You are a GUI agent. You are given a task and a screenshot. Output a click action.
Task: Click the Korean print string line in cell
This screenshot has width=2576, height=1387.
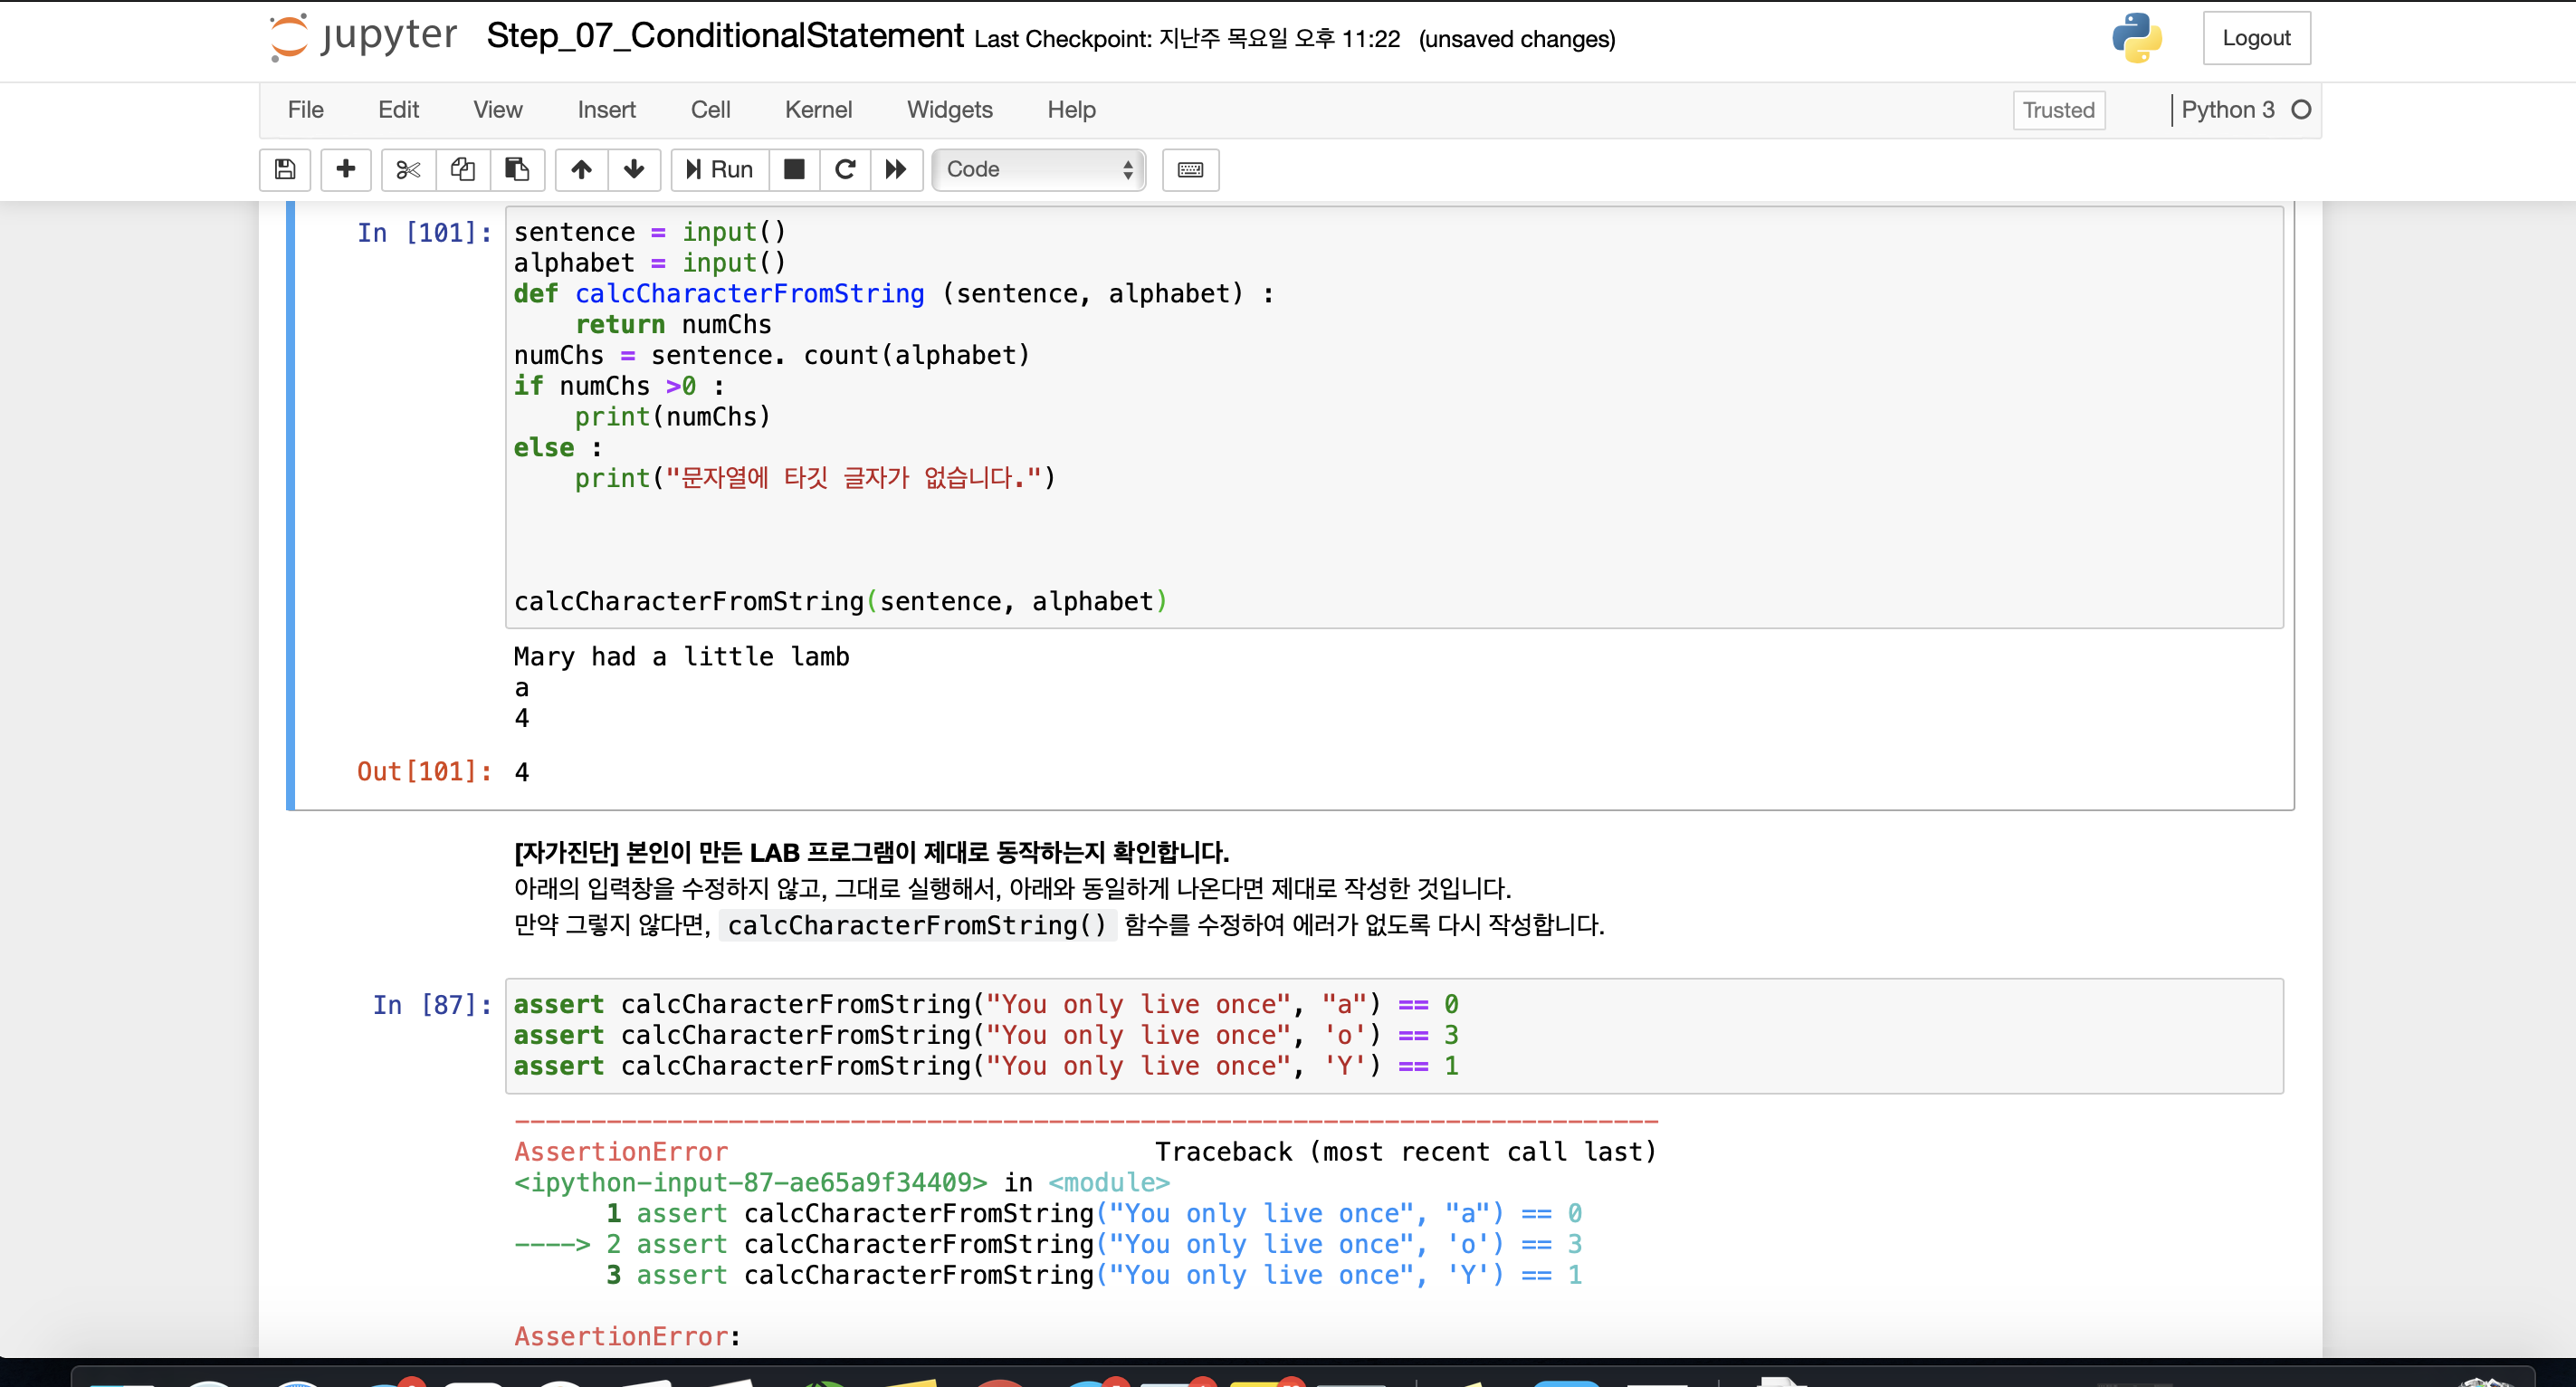click(x=815, y=478)
